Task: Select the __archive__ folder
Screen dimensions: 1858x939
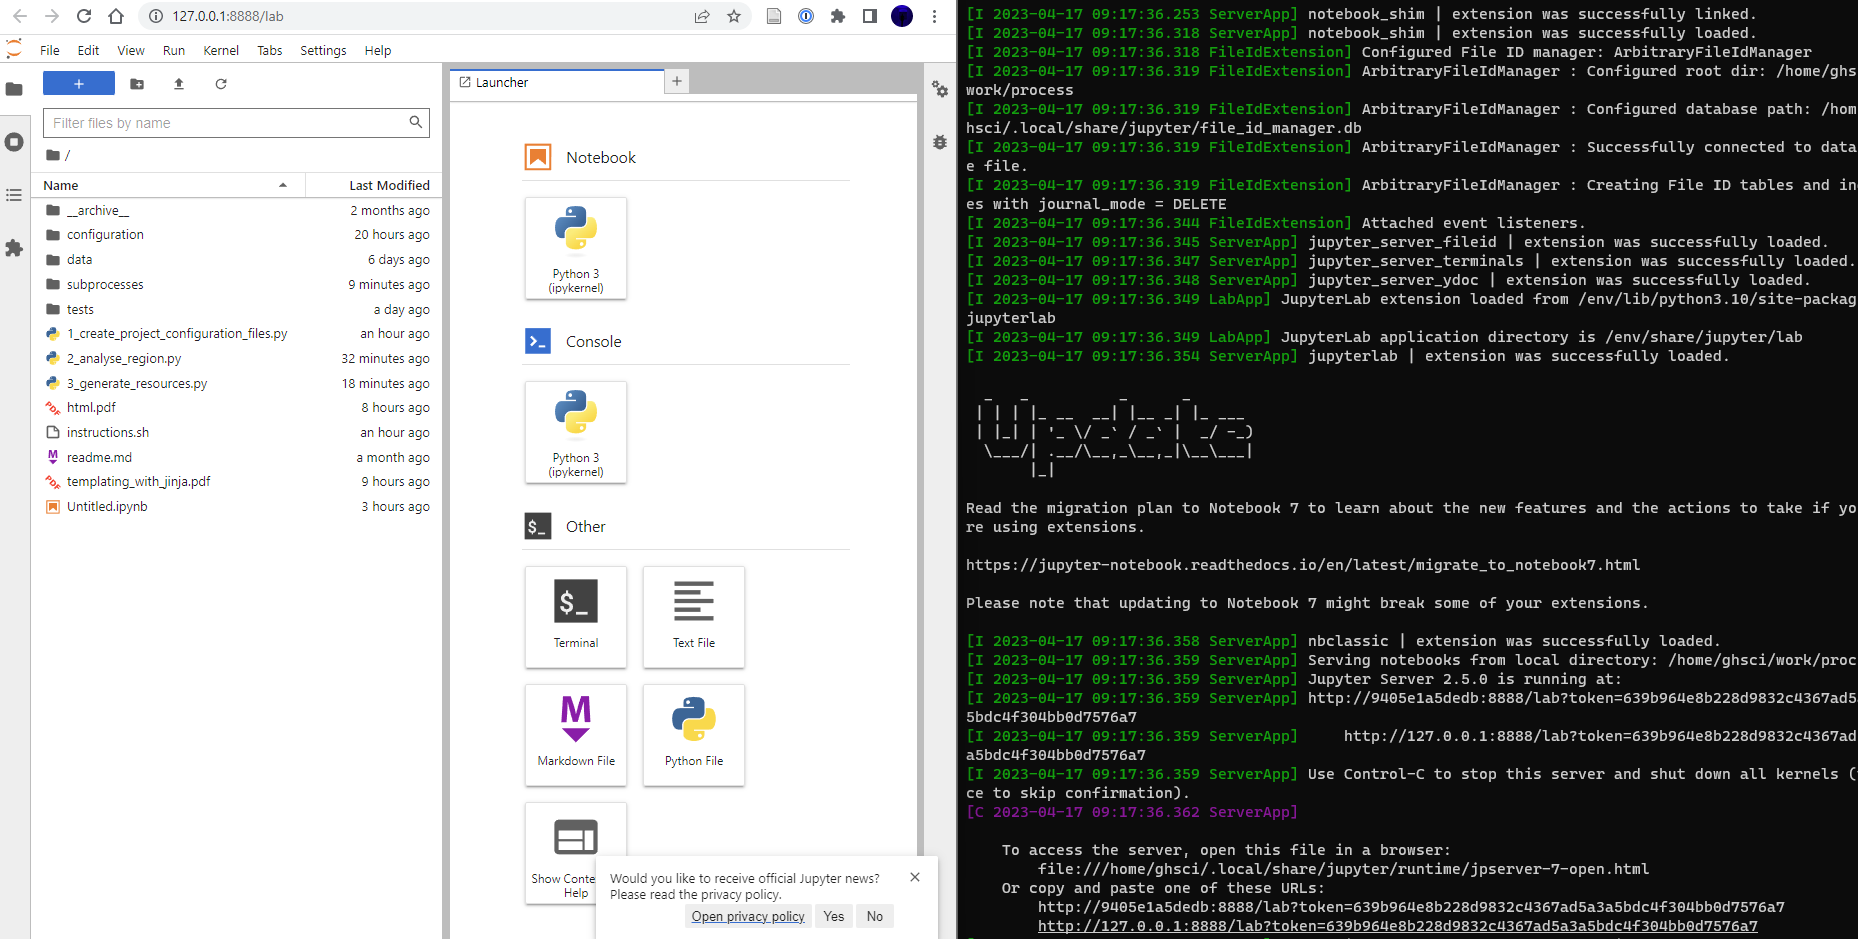Action: [x=237, y=210]
